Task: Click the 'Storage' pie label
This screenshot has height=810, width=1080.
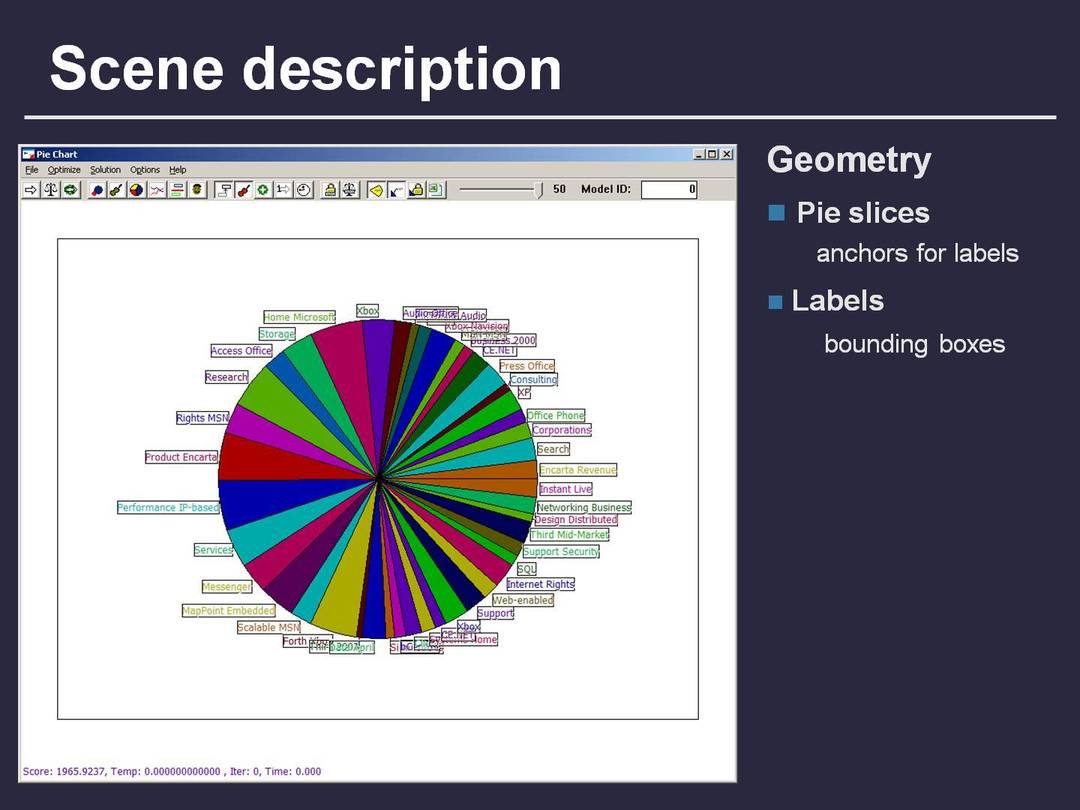Action: coord(277,334)
